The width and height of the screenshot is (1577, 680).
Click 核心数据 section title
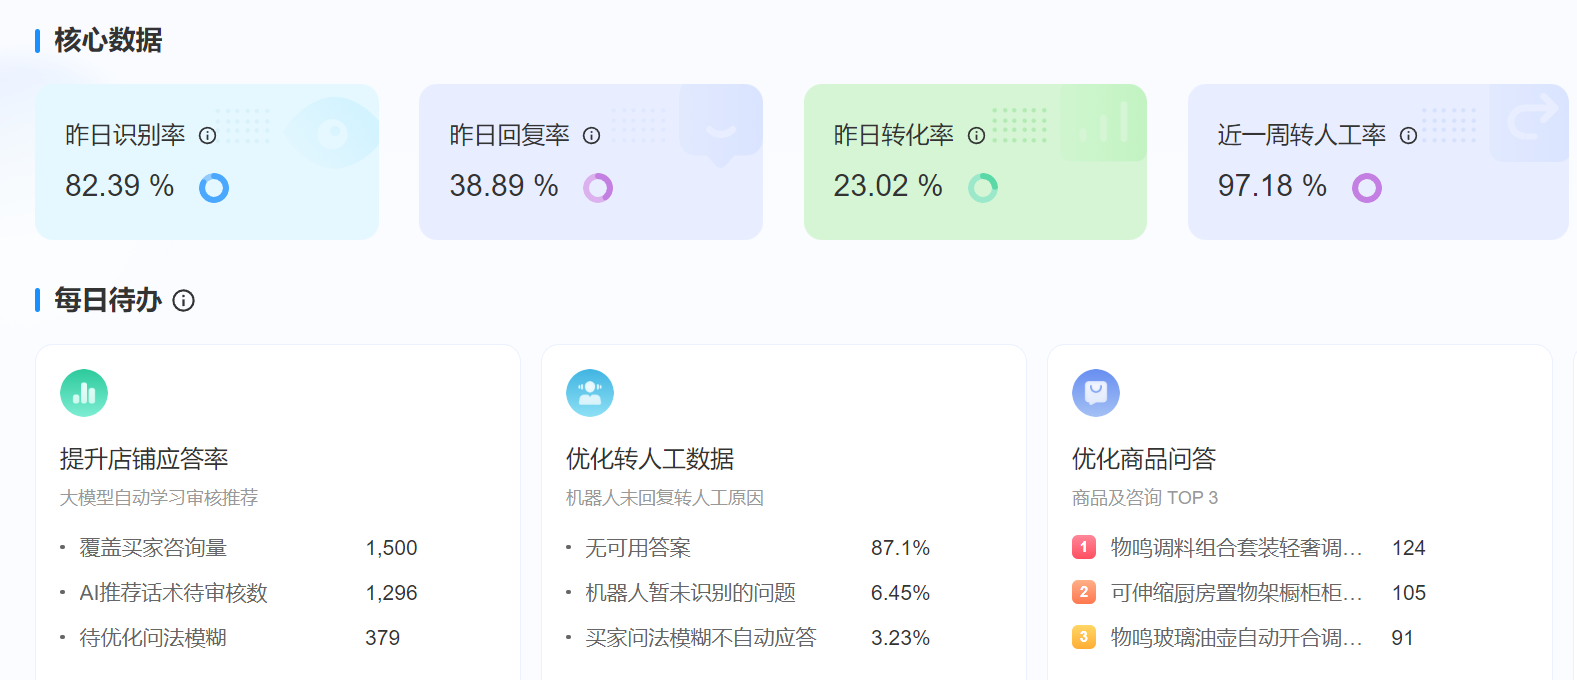[x=108, y=40]
